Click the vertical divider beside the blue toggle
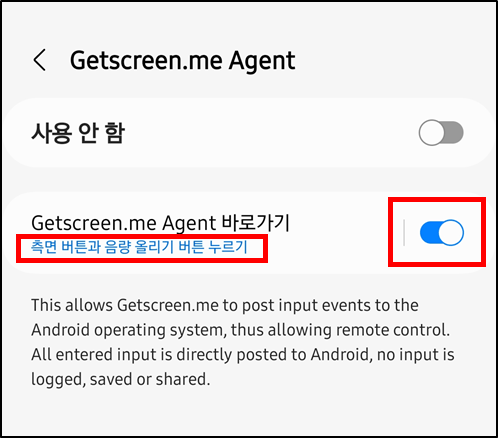Screen dimensions: 498x438 [x=404, y=232]
